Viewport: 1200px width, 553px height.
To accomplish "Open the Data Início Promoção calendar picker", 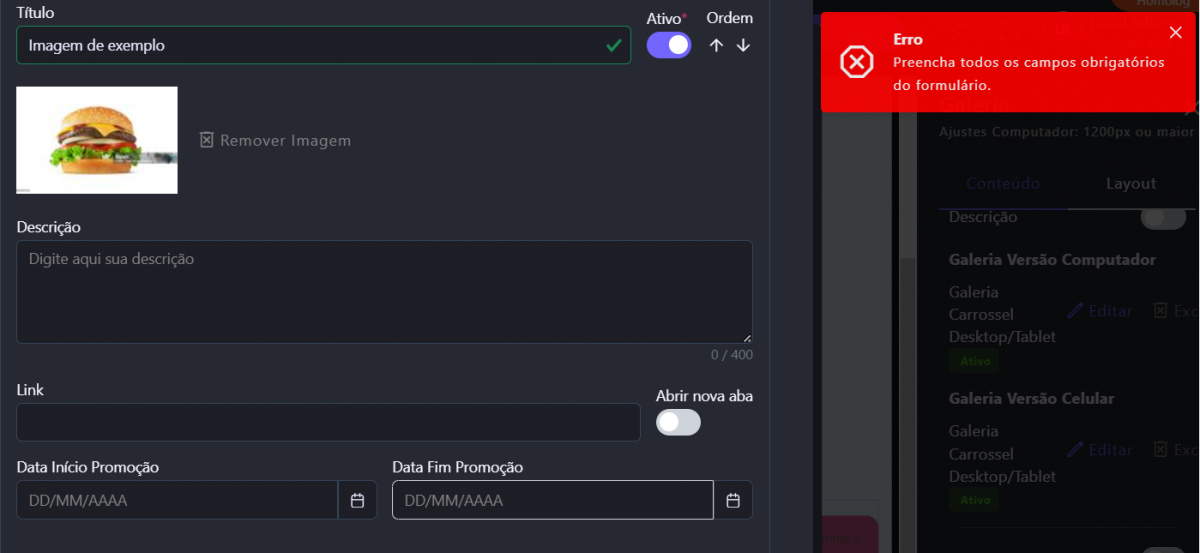I will point(357,500).
